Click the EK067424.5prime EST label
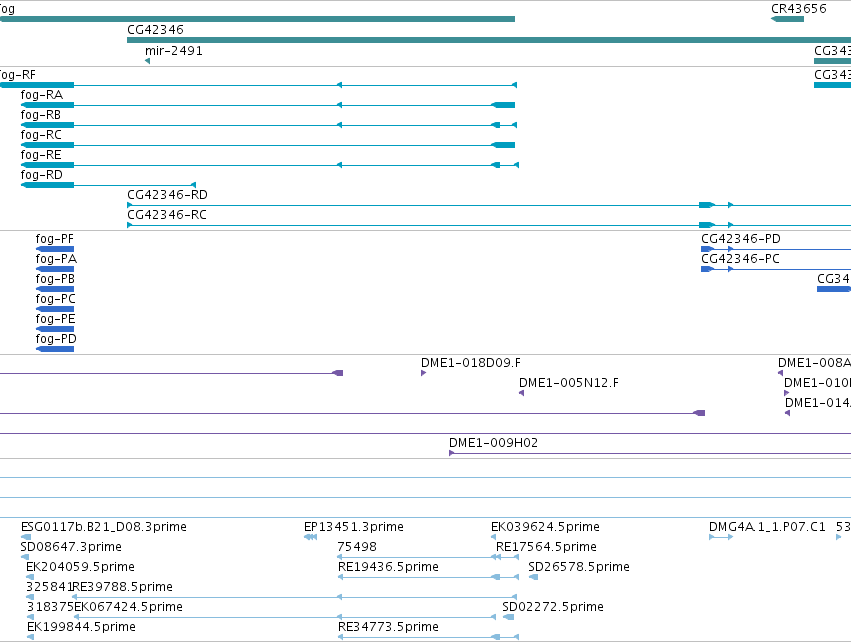The width and height of the screenshot is (851, 642). coord(128,607)
